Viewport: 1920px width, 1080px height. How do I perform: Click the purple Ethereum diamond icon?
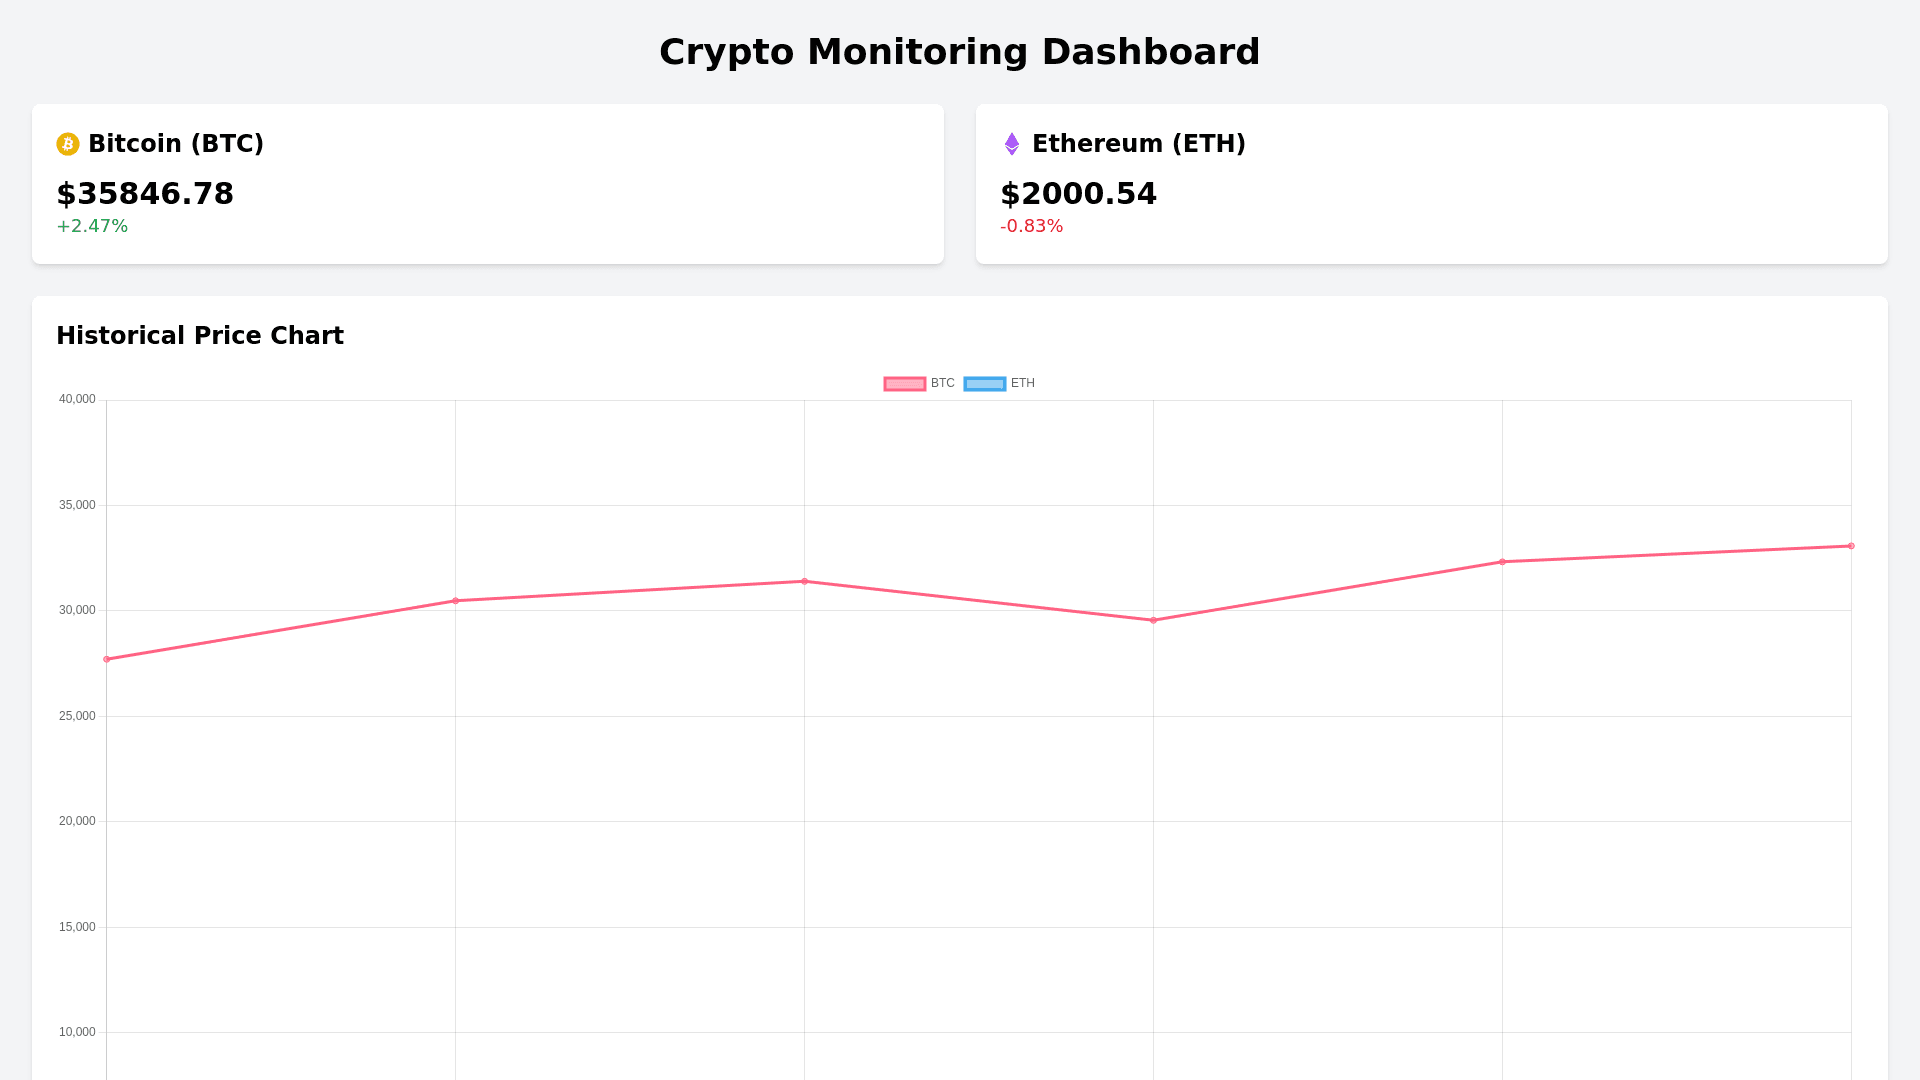pyautogui.click(x=1012, y=144)
